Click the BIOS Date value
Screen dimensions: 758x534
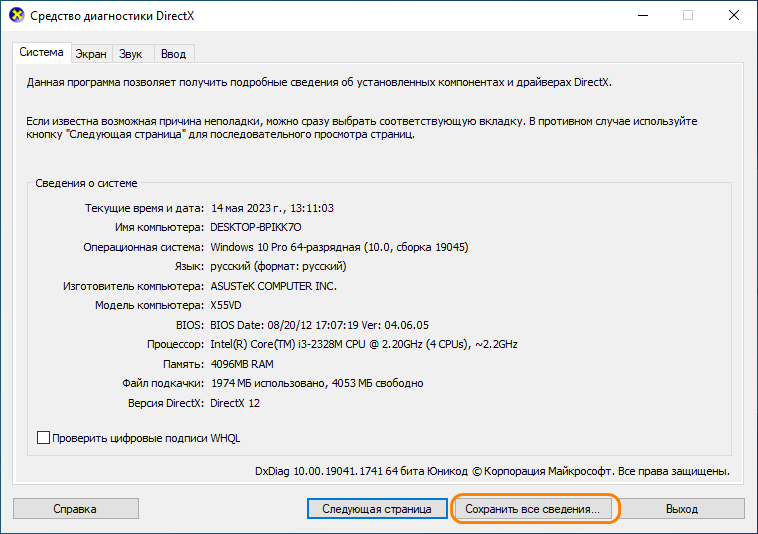coord(320,325)
